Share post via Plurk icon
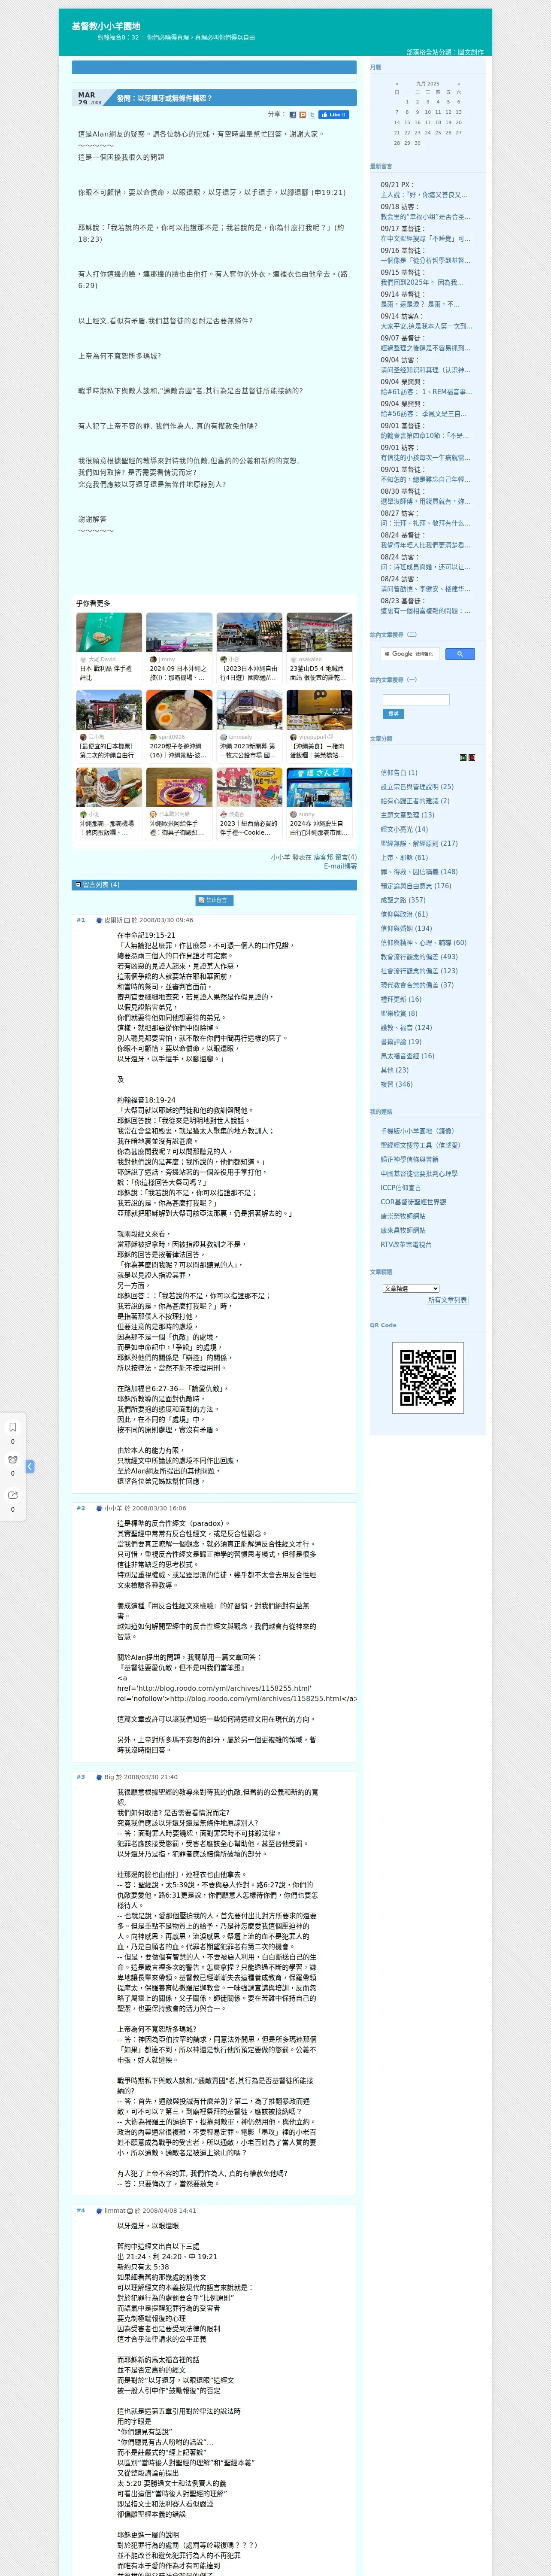 pyautogui.click(x=302, y=115)
